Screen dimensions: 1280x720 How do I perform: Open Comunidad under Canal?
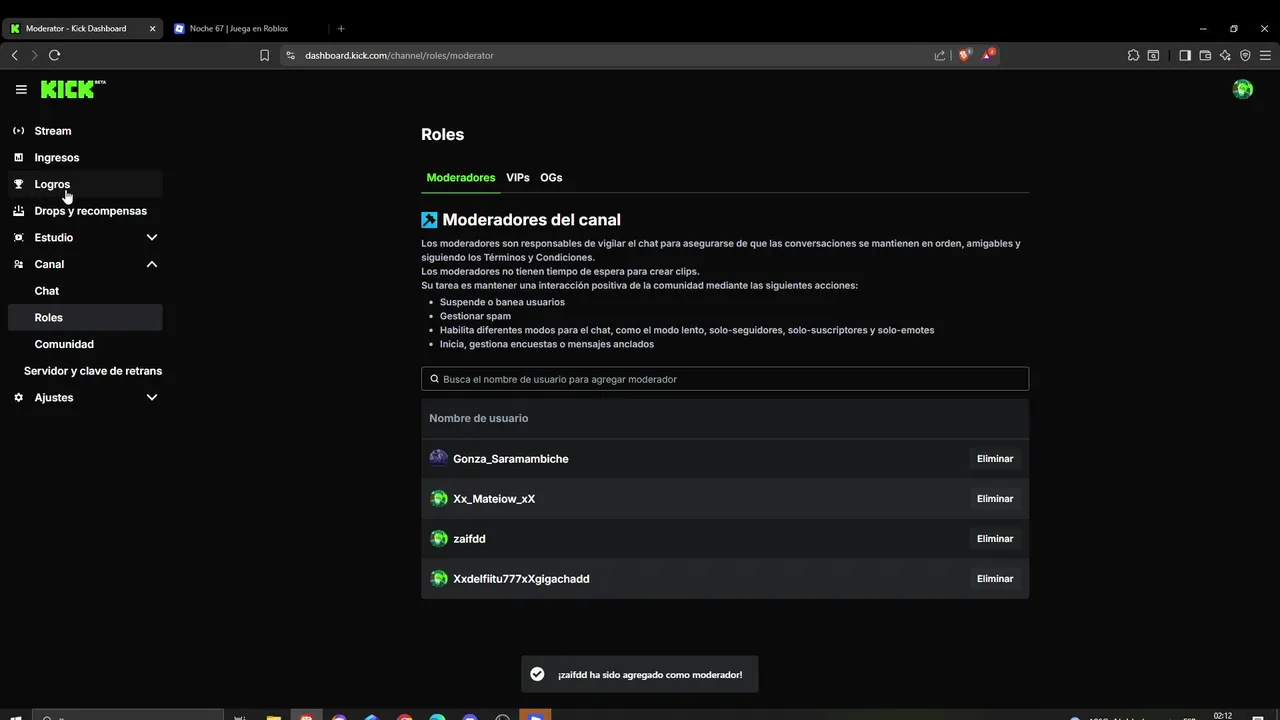[x=85, y=344]
